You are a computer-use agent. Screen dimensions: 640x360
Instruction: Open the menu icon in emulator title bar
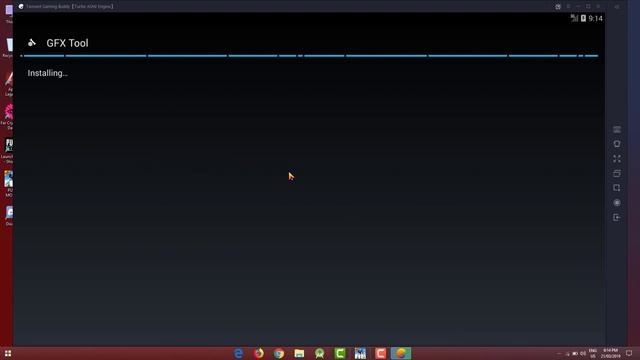click(568, 7)
